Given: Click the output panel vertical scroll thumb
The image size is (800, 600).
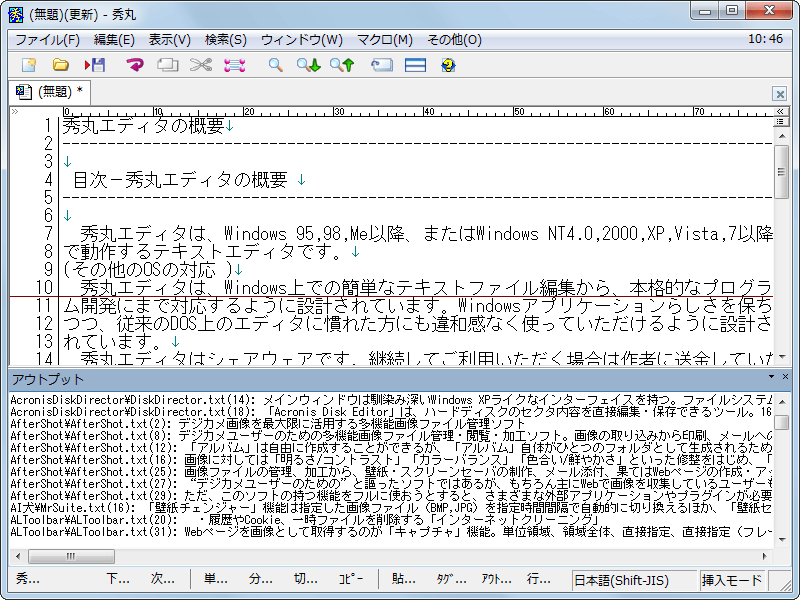Looking at the screenshot, I should pyautogui.click(x=782, y=422).
